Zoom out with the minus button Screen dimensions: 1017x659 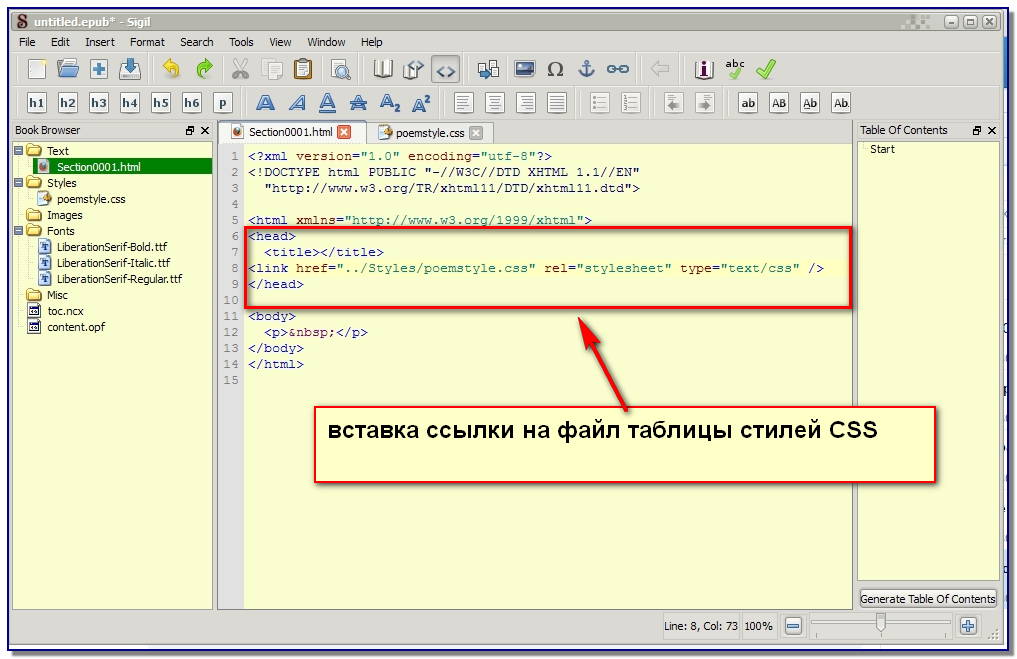tap(793, 626)
